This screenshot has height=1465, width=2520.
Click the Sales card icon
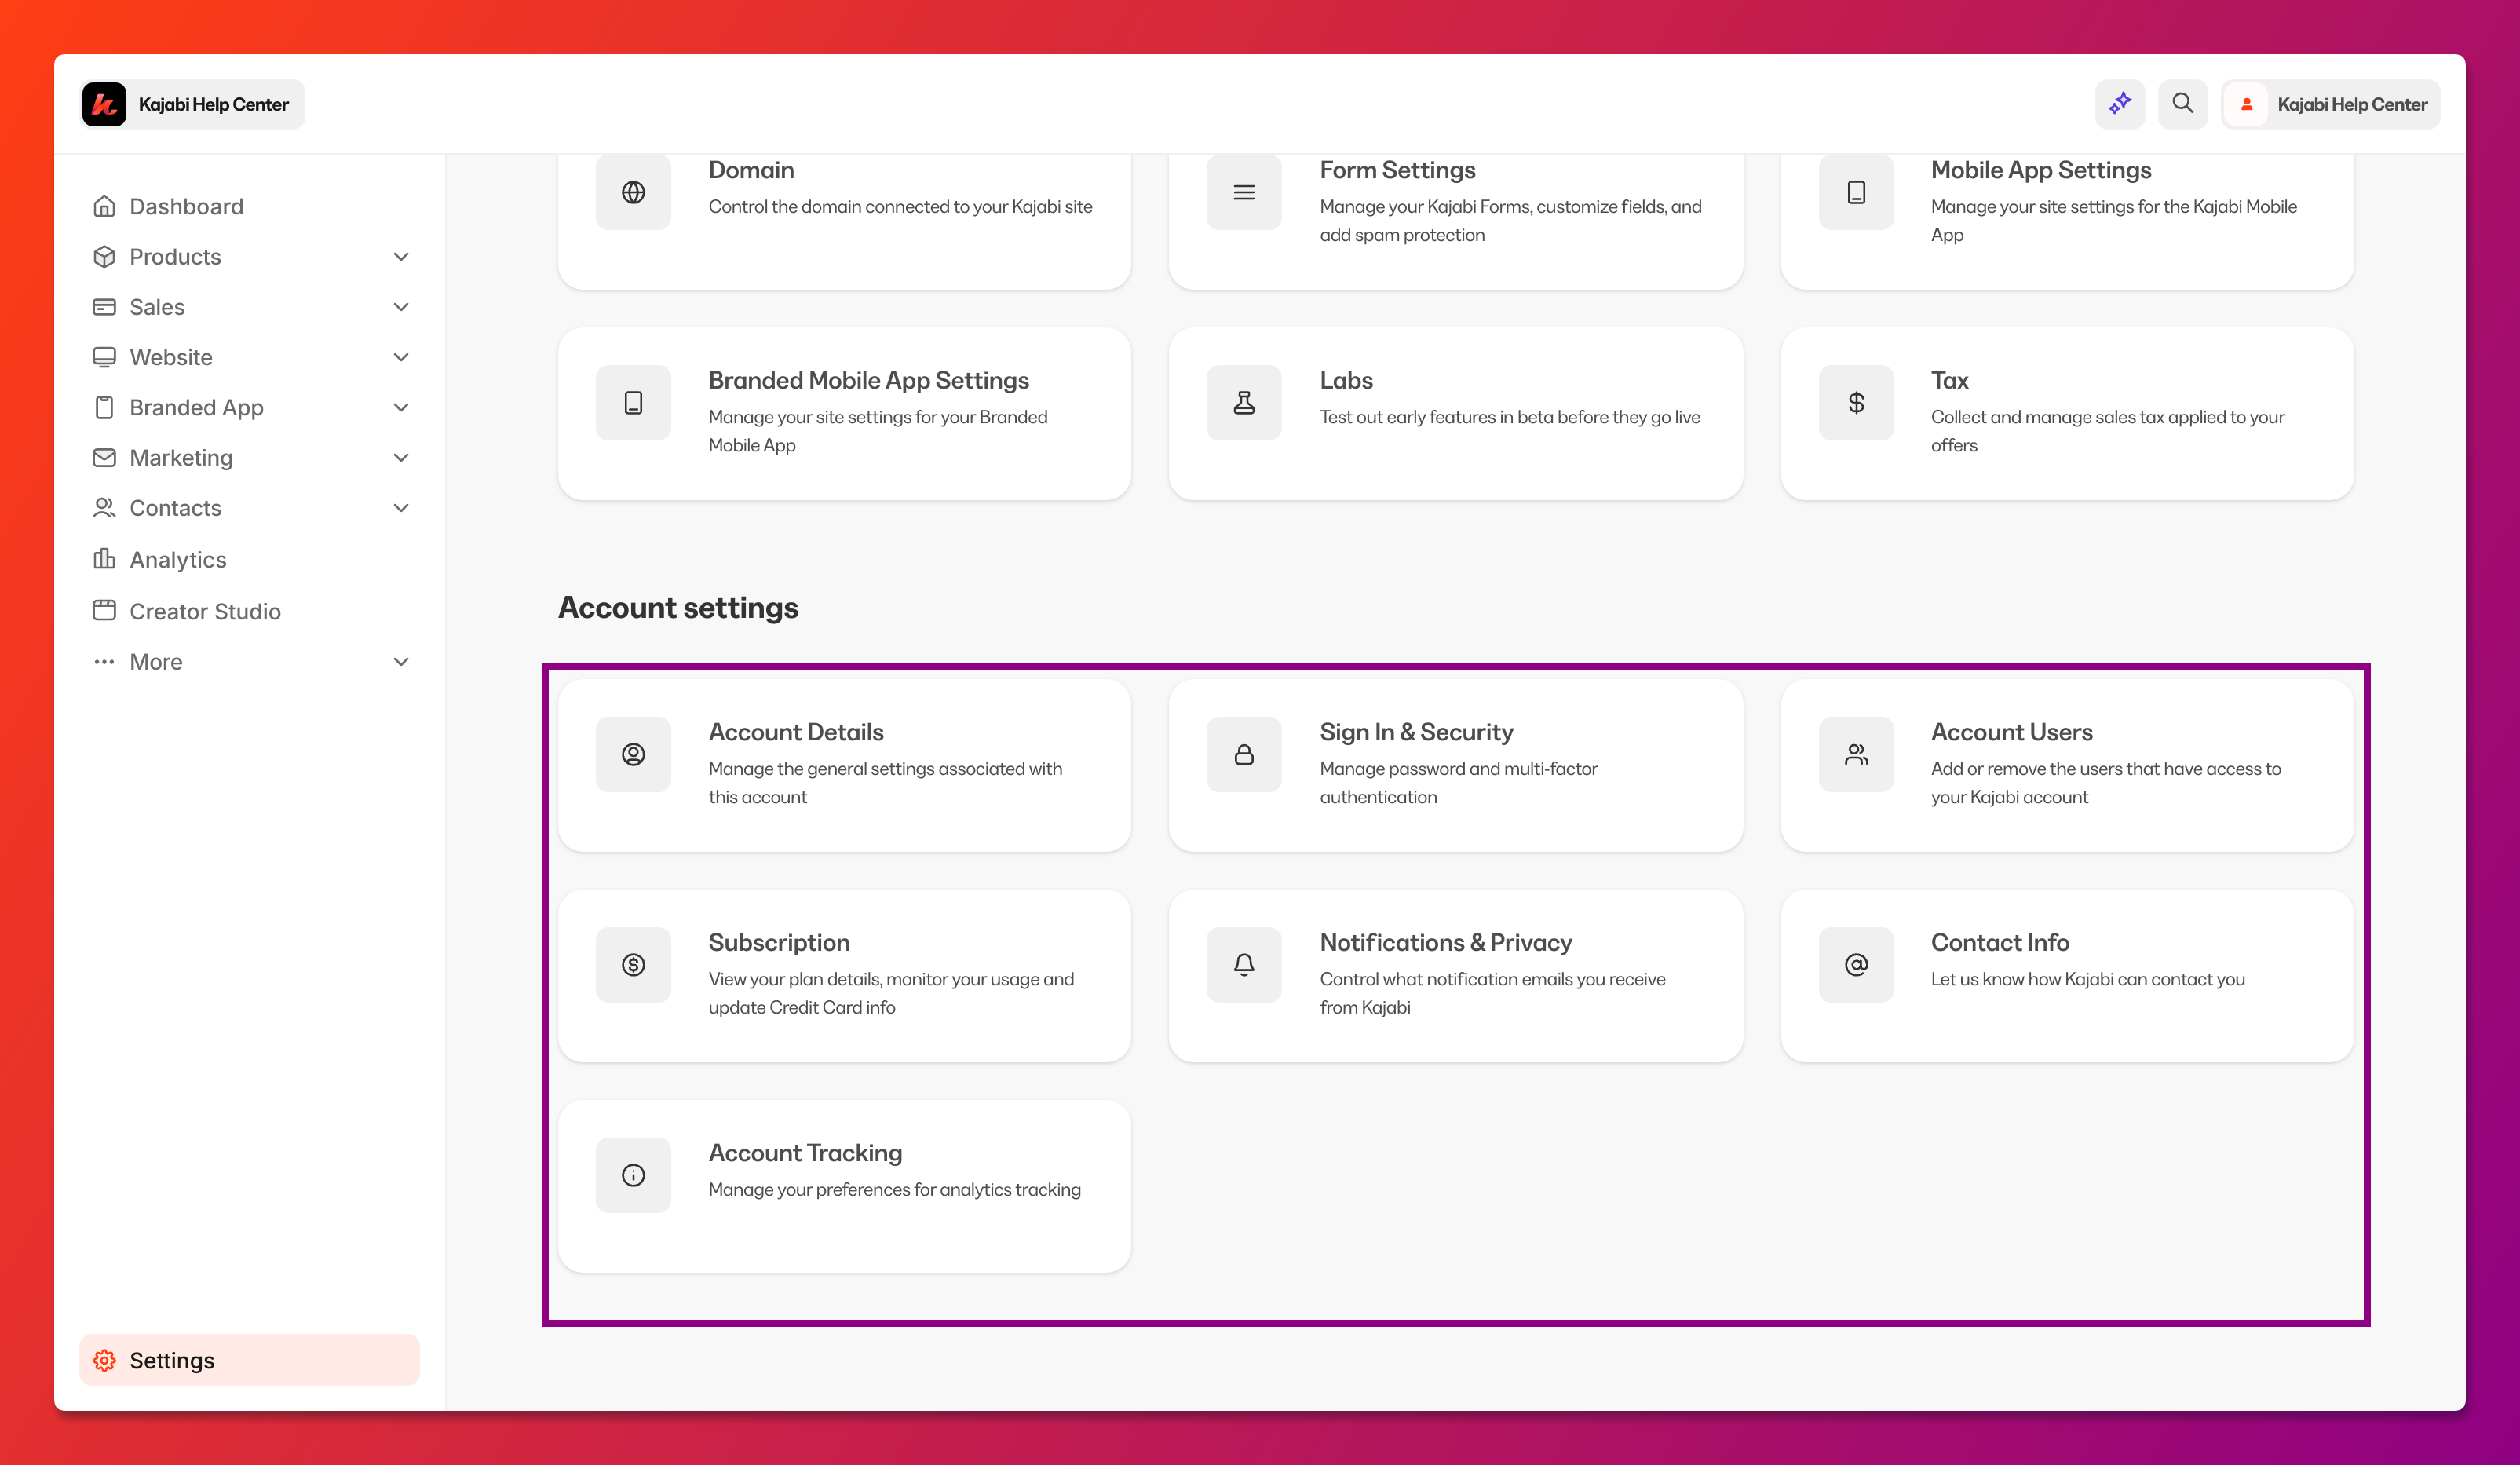(x=104, y=307)
